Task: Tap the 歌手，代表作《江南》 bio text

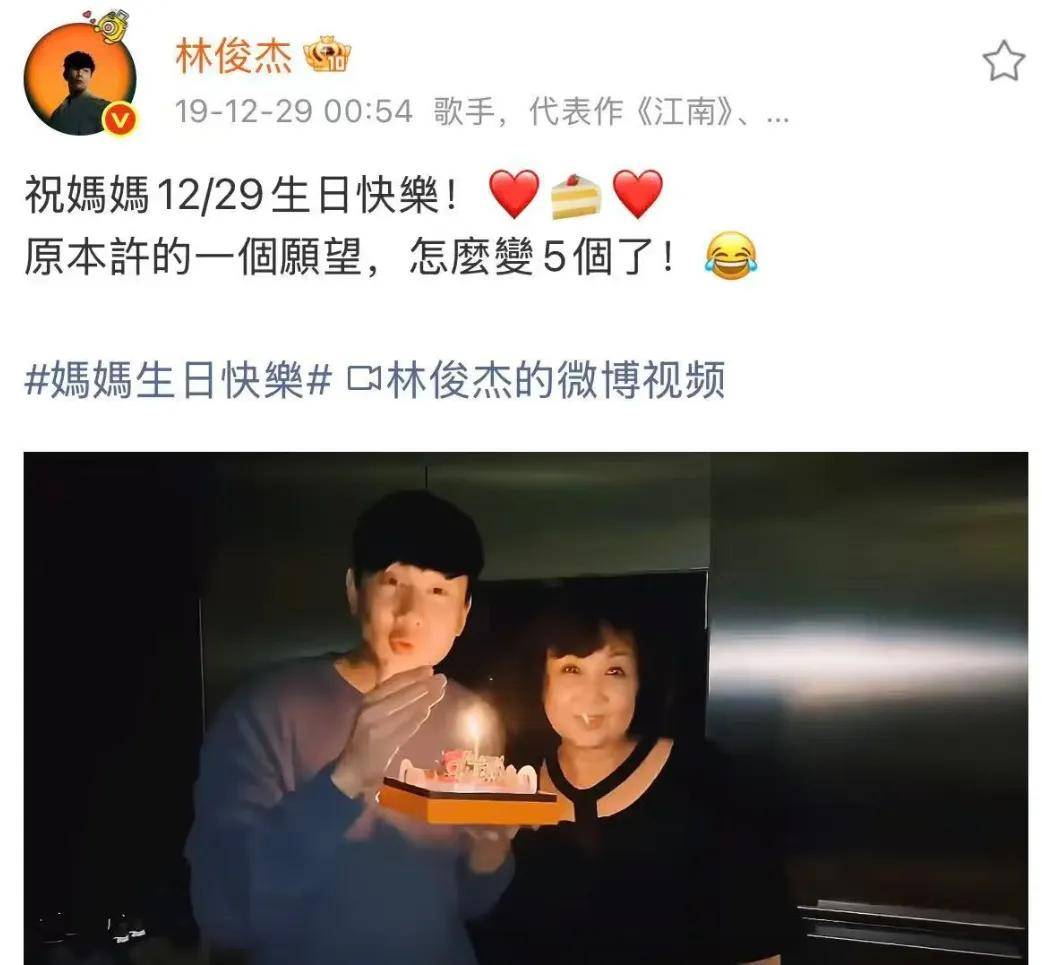Action: point(583,111)
